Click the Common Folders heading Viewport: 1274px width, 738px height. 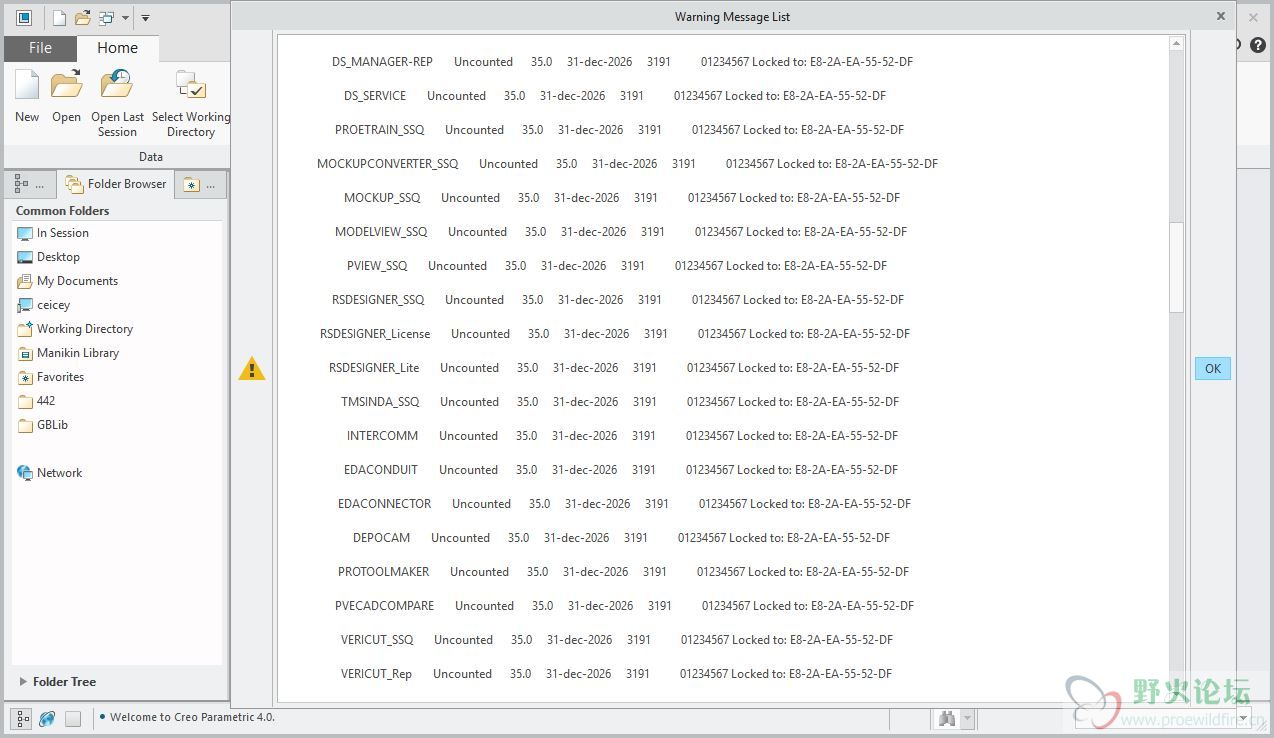(x=62, y=211)
